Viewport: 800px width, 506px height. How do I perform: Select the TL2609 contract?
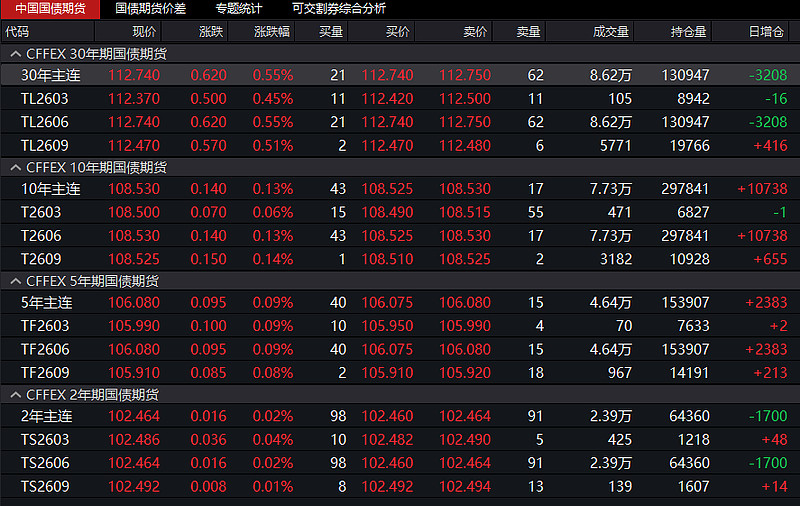click(400, 145)
